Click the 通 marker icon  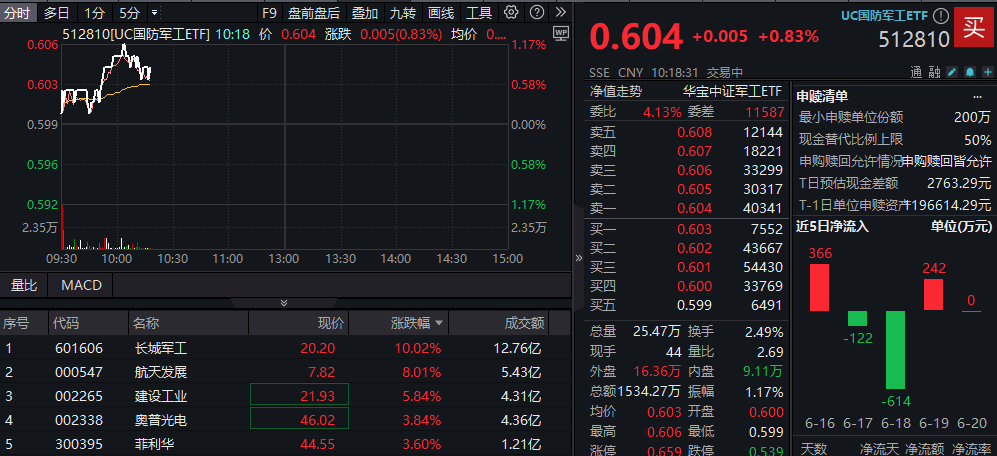click(x=916, y=73)
